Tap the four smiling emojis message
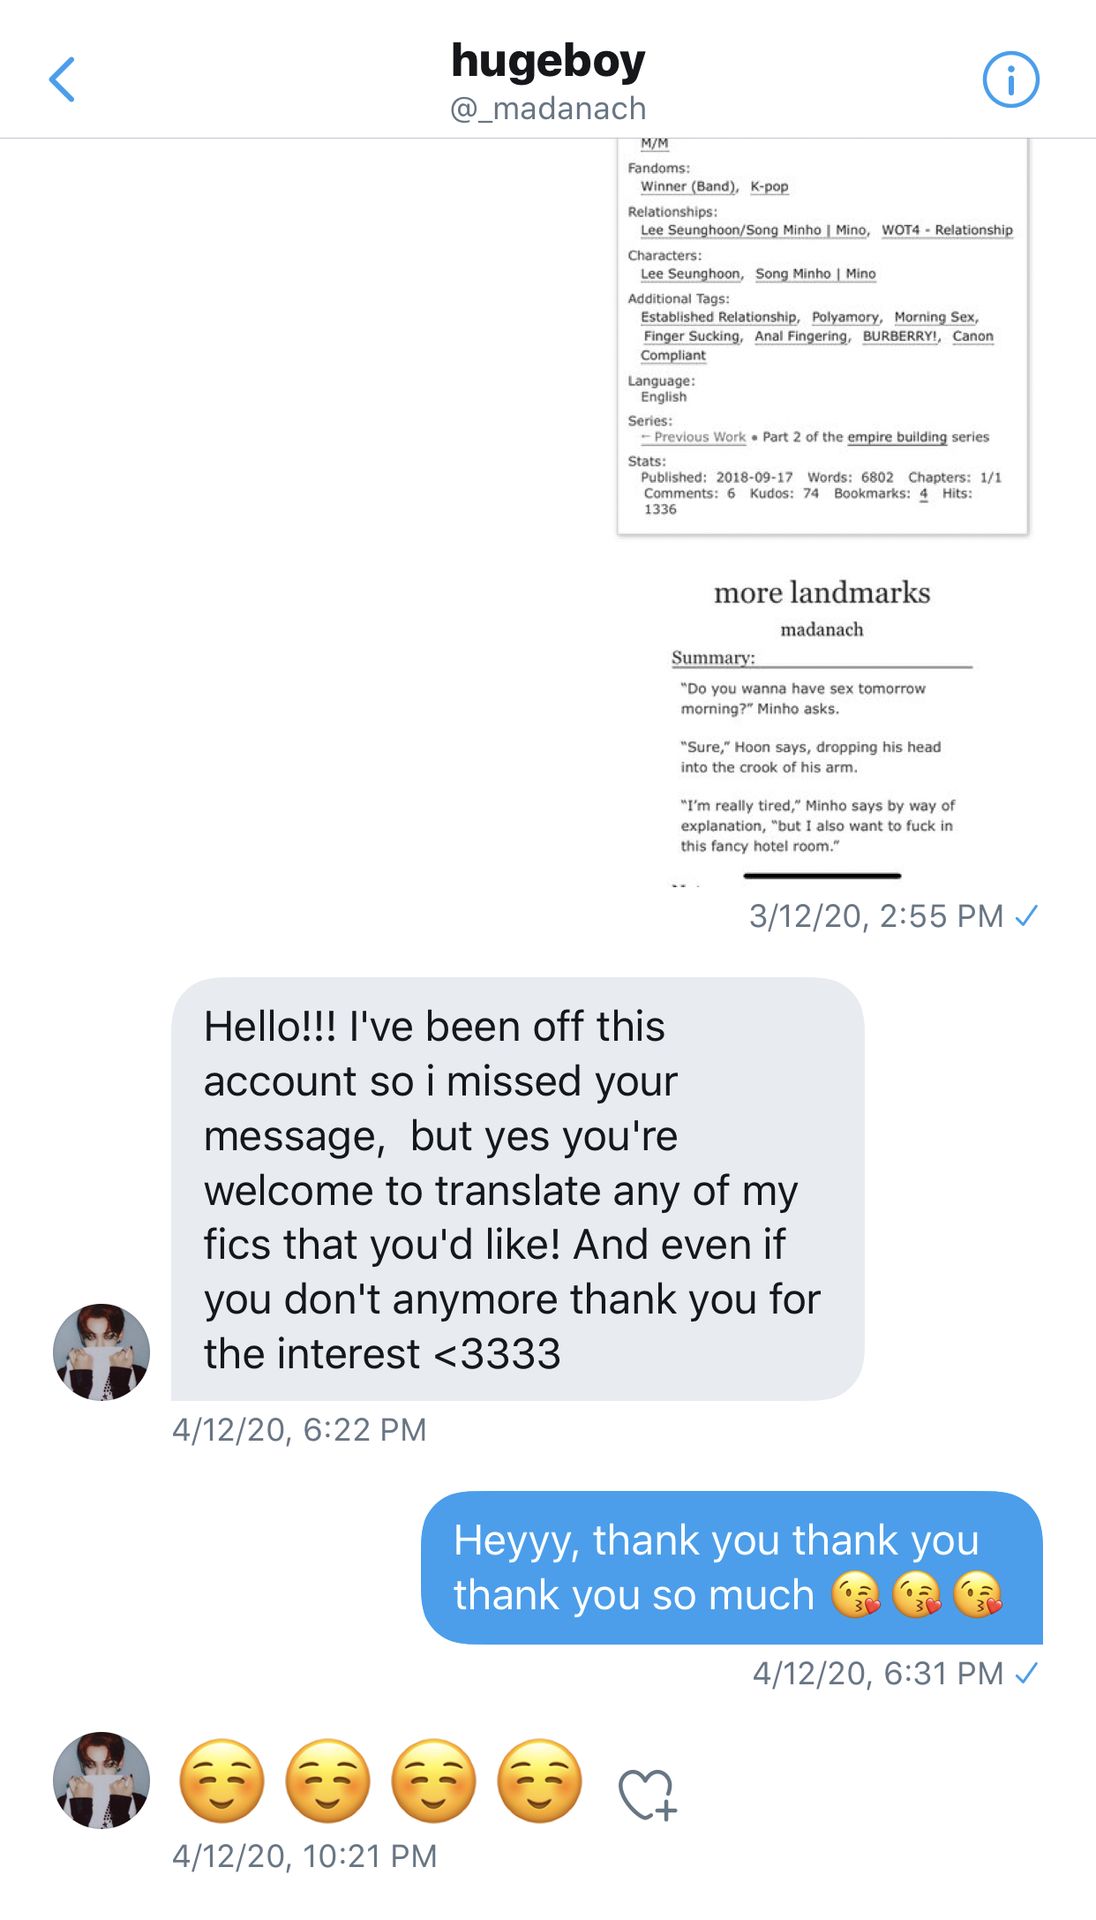The image size is (1096, 1920). click(x=380, y=1781)
